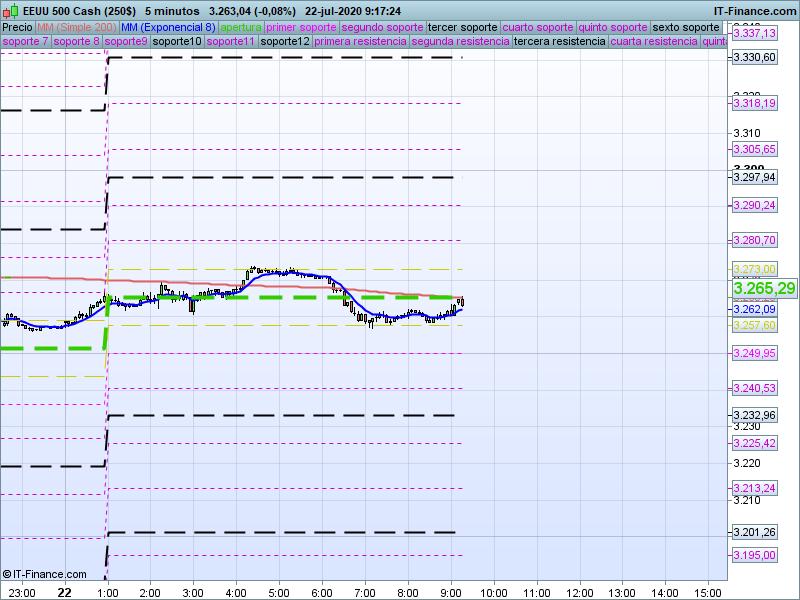Viewport: 800px width, 600px height.
Task: Select the tercera resistencia legend label
Action: click(x=559, y=42)
